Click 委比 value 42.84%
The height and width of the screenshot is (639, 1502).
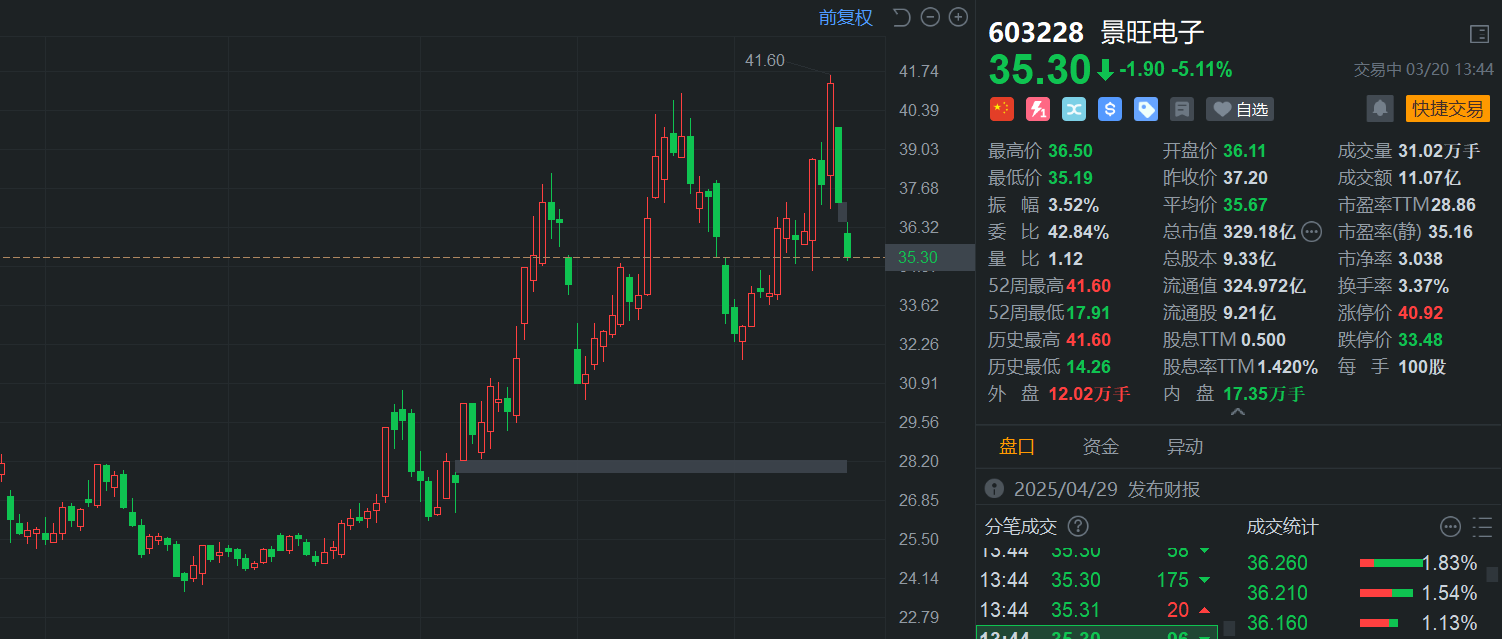click(1078, 232)
